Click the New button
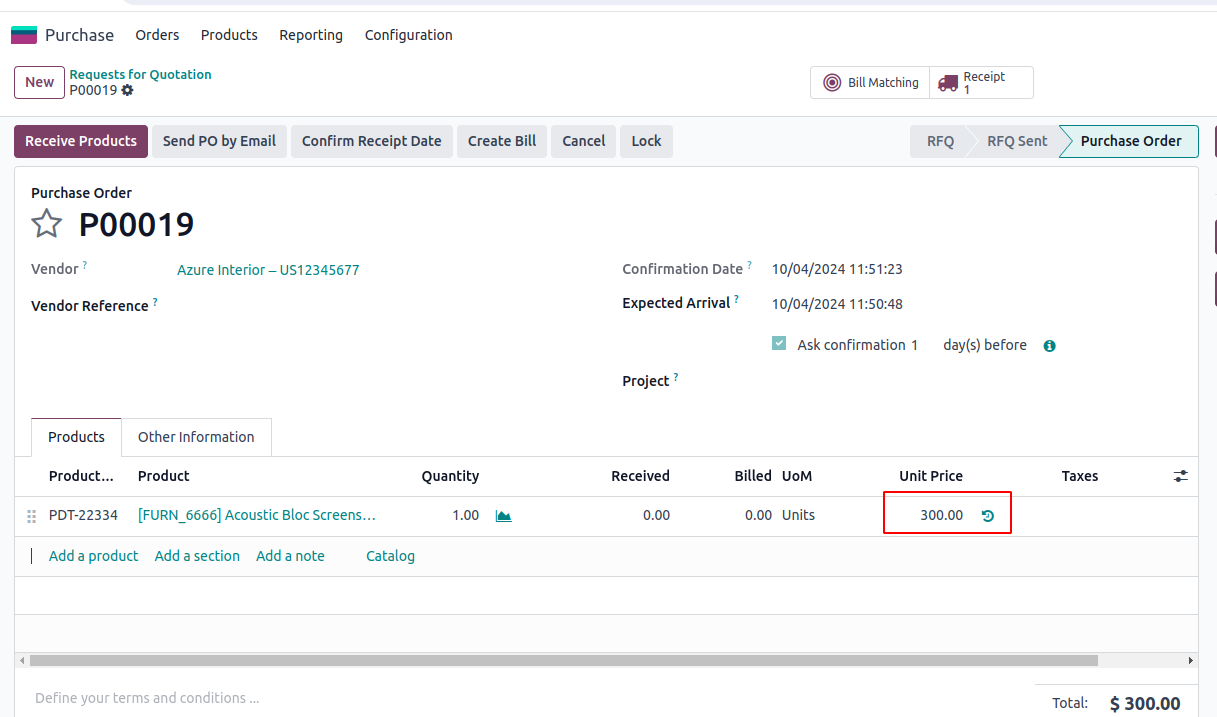The height and width of the screenshot is (717, 1217). pyautogui.click(x=40, y=82)
